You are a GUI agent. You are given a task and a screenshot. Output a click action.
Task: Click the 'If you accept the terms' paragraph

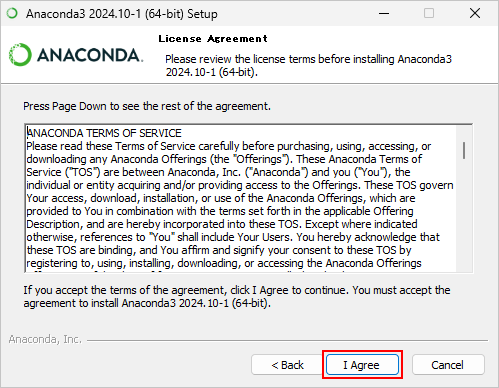[x=237, y=296]
